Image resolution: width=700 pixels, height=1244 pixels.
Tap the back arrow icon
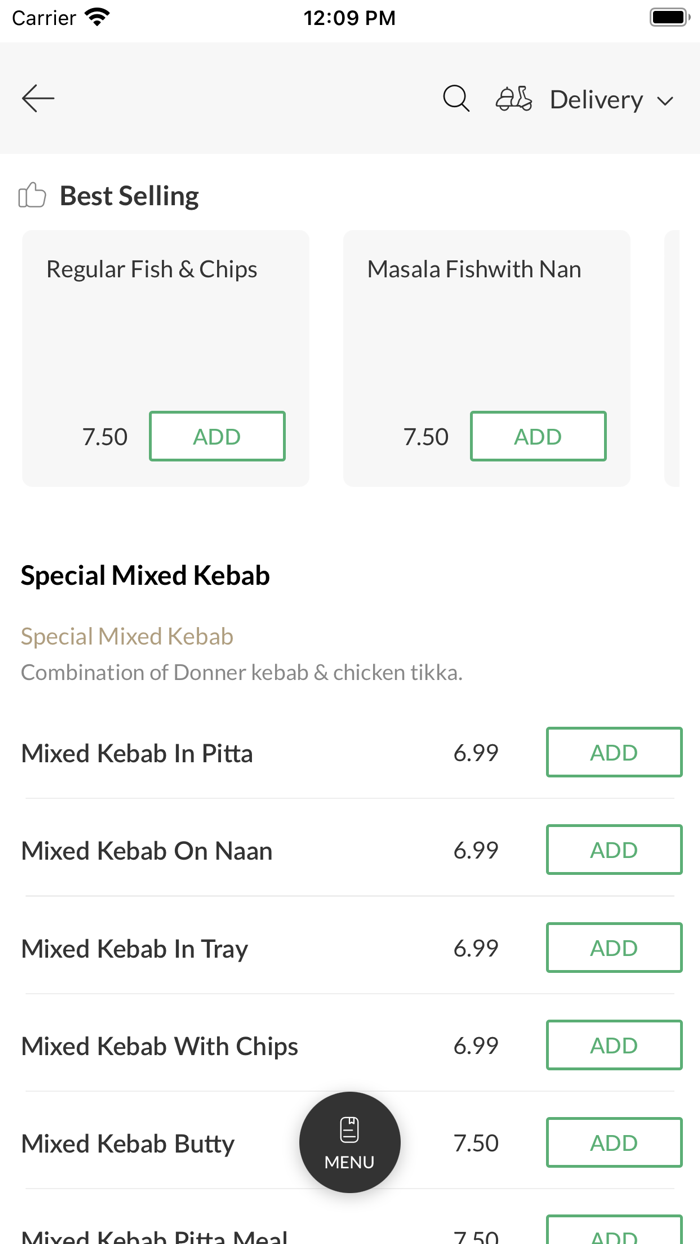[38, 98]
